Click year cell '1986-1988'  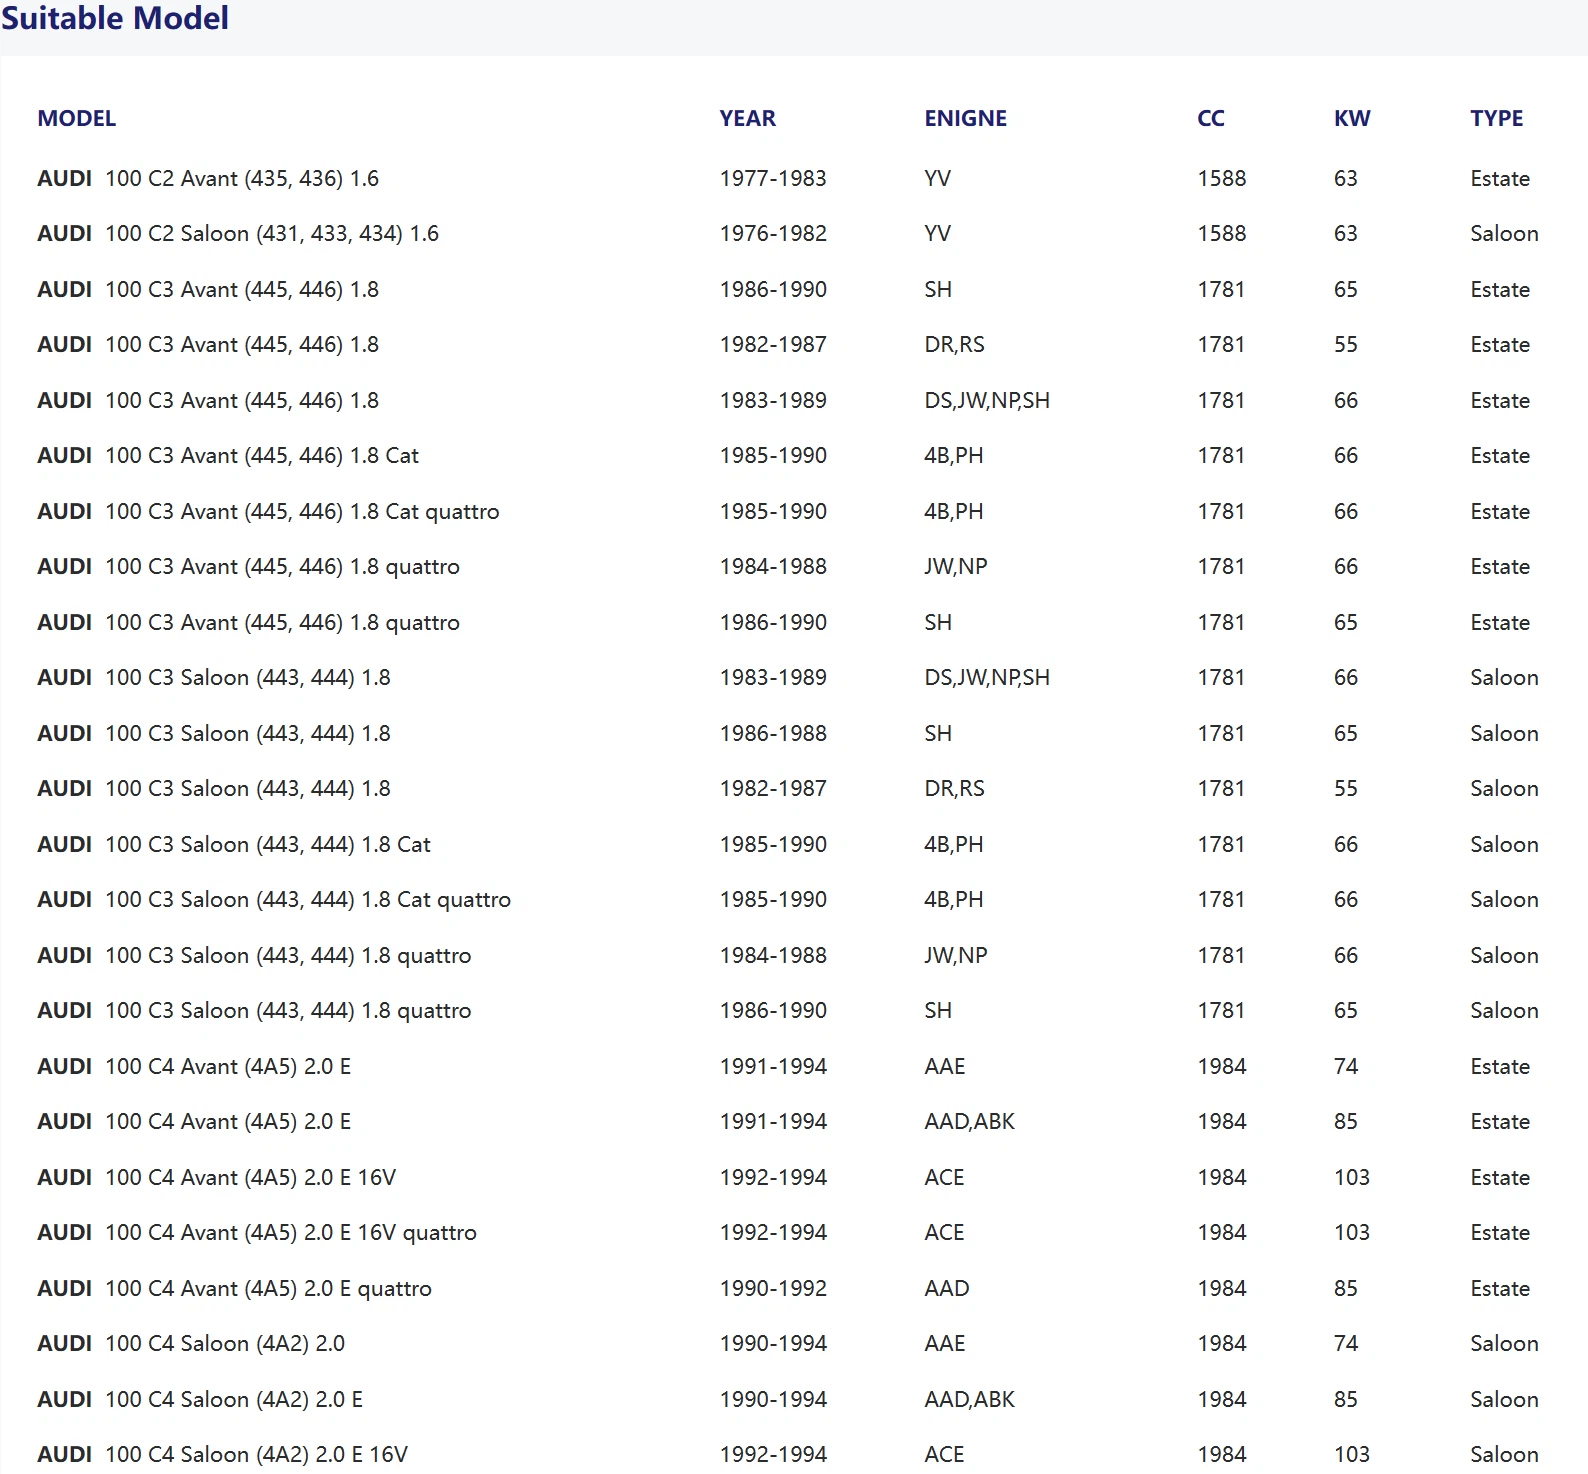tap(773, 733)
